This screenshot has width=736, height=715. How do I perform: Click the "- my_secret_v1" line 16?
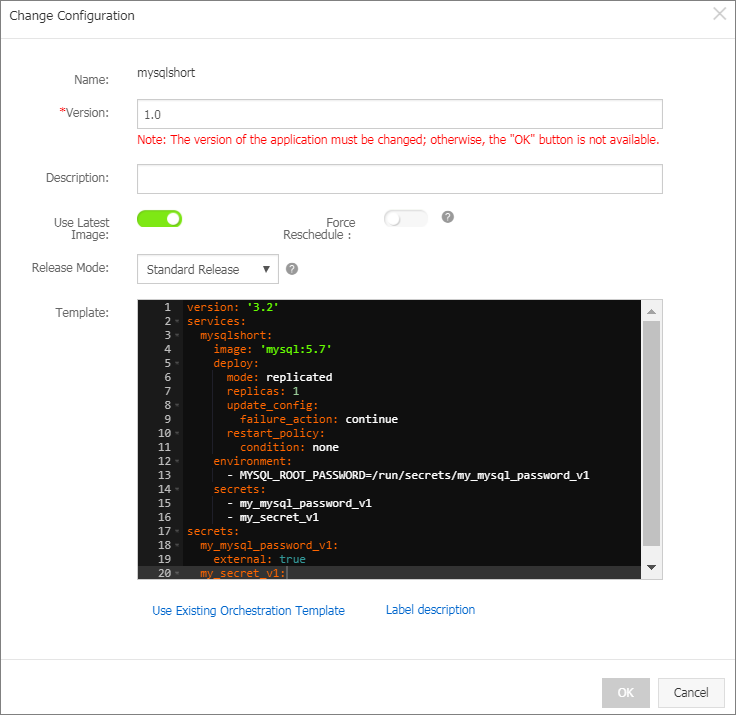[273, 517]
